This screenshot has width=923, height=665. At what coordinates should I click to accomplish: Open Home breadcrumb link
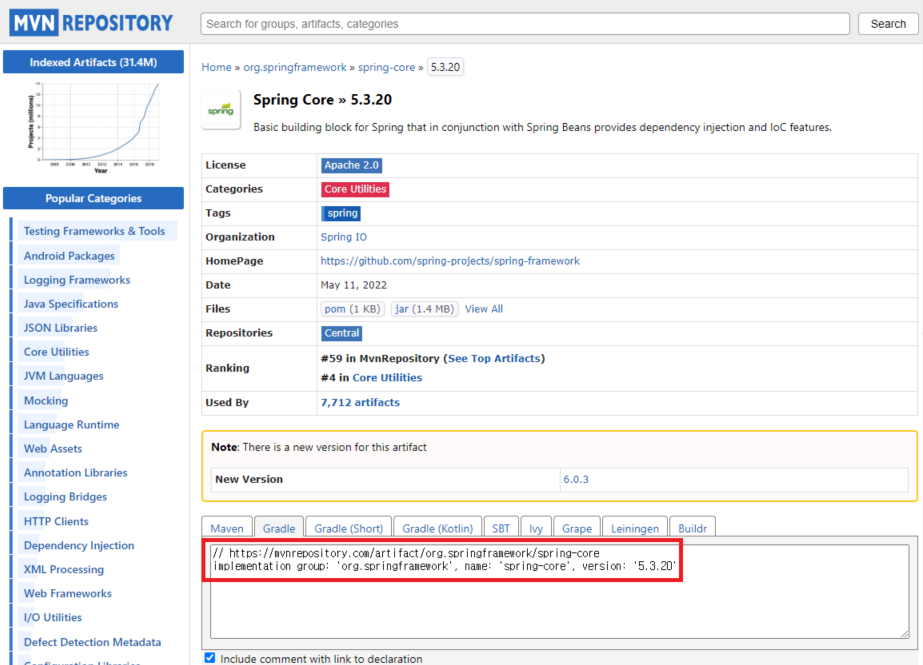click(216, 67)
